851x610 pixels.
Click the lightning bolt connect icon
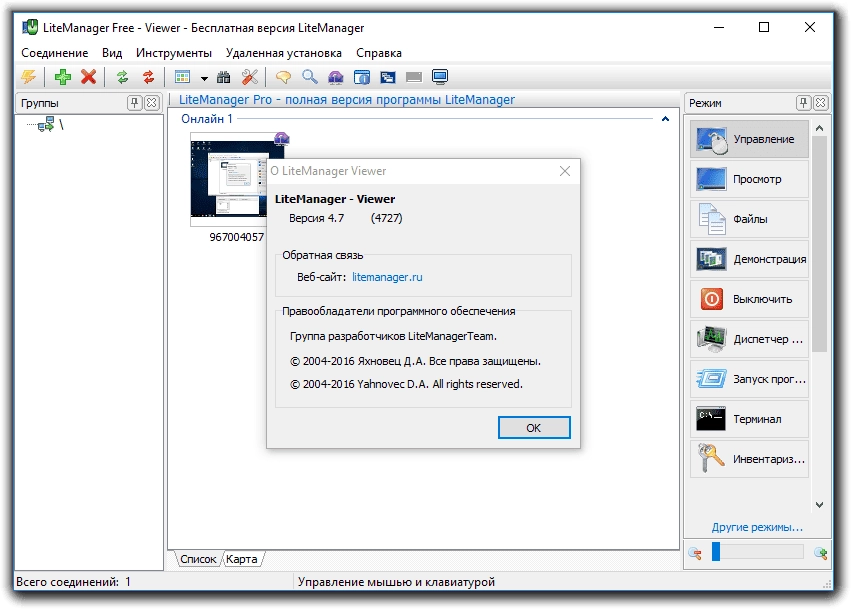click(29, 77)
